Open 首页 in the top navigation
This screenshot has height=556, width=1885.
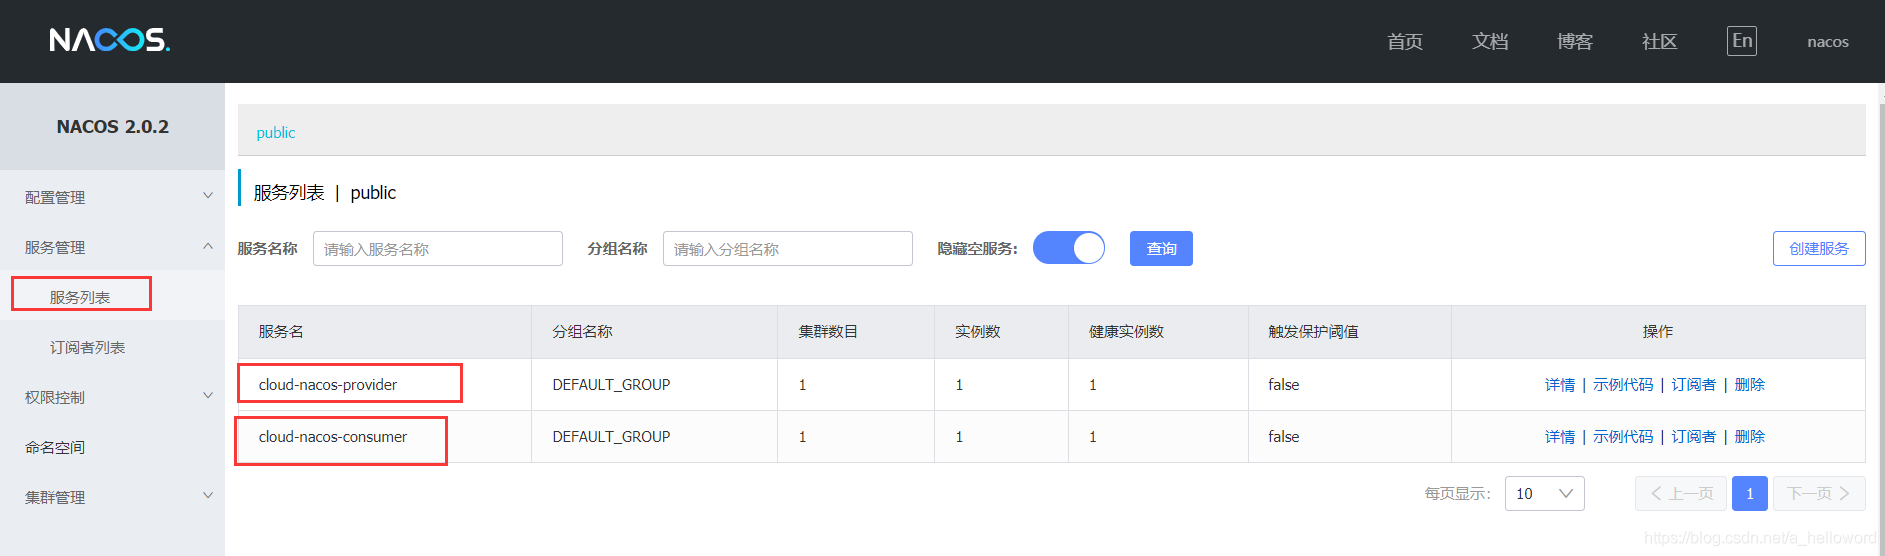(x=1405, y=41)
